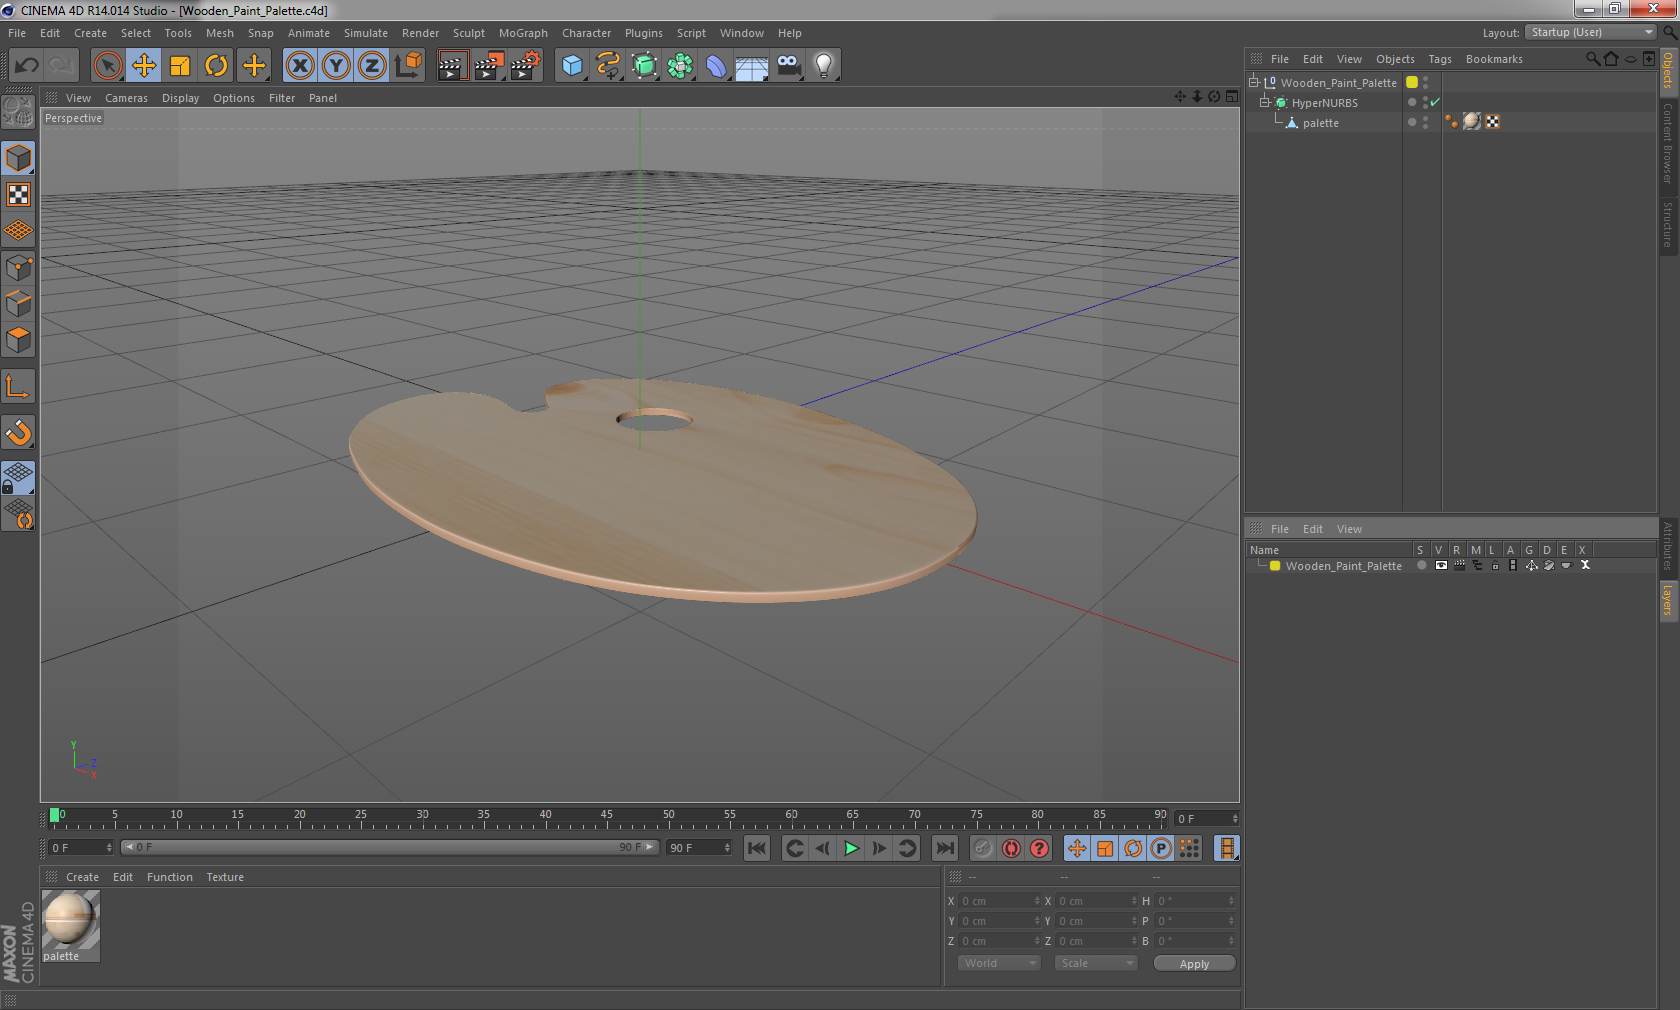Collapse HyperNURBS tree node

[1264, 102]
